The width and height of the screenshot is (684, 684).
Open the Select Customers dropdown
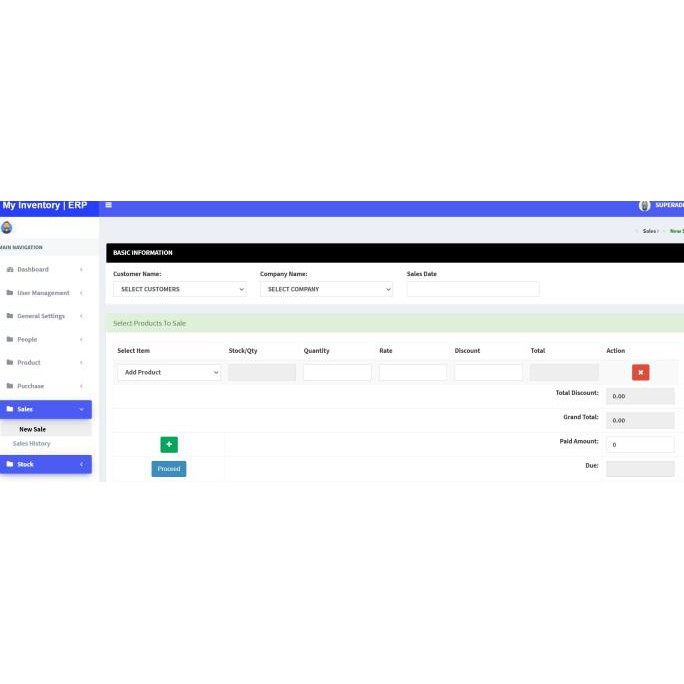(179, 289)
